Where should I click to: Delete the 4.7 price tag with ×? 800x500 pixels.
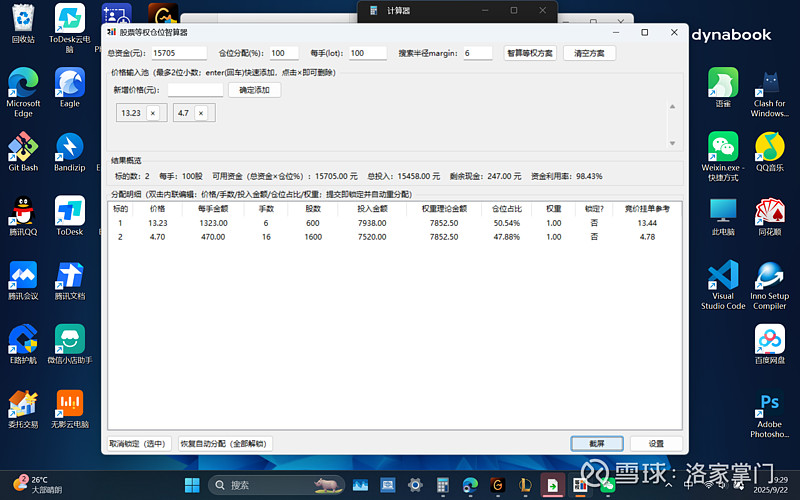[x=201, y=113]
